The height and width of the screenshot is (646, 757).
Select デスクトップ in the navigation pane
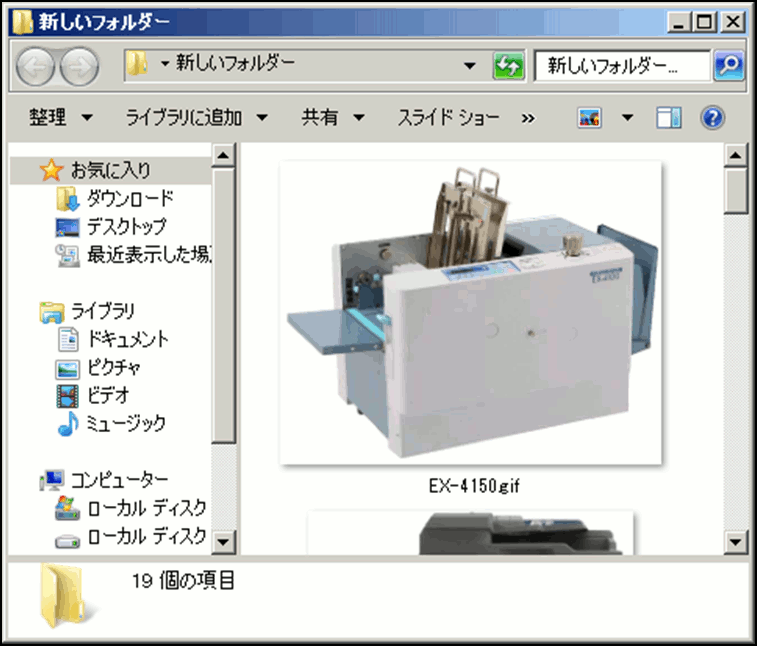126,227
